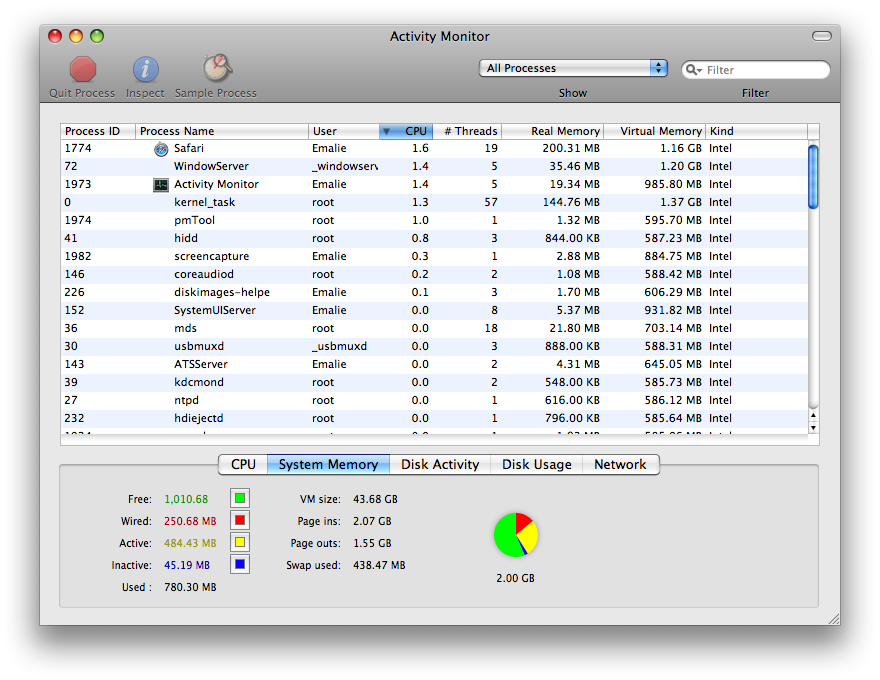Select the pmTool process row

tap(434, 220)
